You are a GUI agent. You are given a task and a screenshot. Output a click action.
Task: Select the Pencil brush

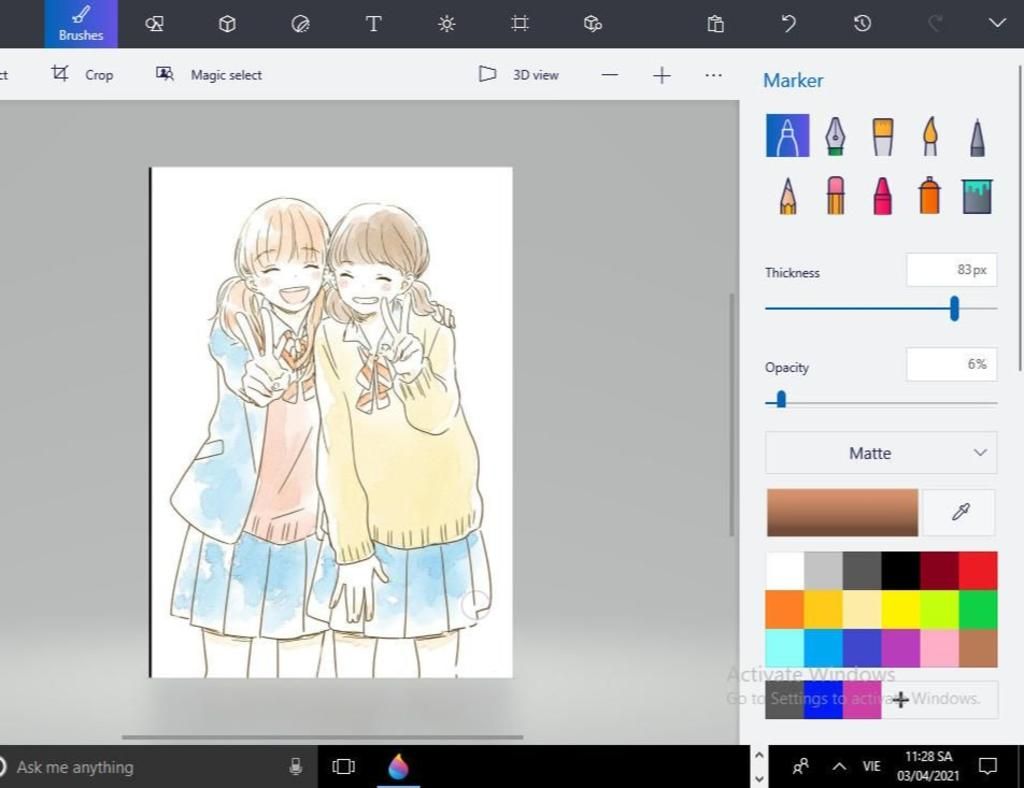pos(788,195)
